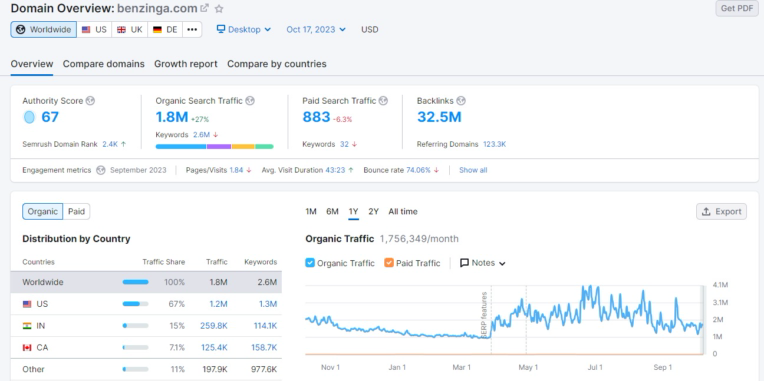Open Semrush Domain Rank 2.4K value
This screenshot has height=381, width=764.
pyautogui.click(x=109, y=144)
